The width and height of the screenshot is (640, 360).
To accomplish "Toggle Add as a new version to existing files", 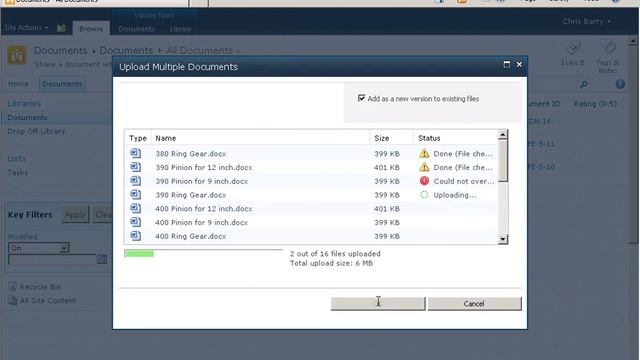I will click(x=361, y=98).
